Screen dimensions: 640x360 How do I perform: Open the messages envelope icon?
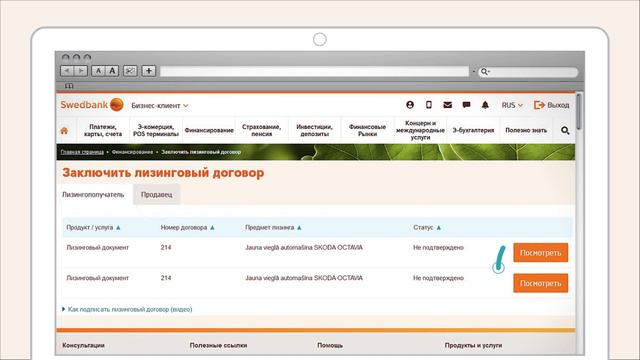447,105
